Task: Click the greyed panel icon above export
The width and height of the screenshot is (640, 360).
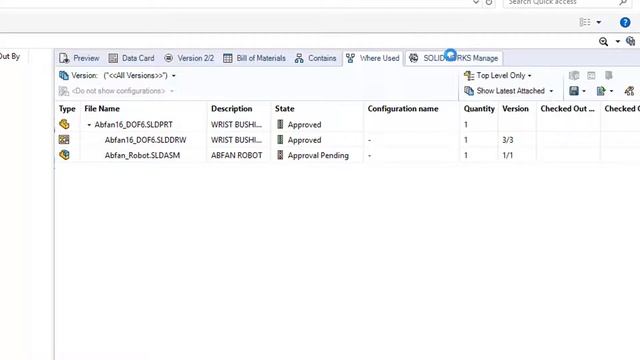Action: [x=591, y=76]
